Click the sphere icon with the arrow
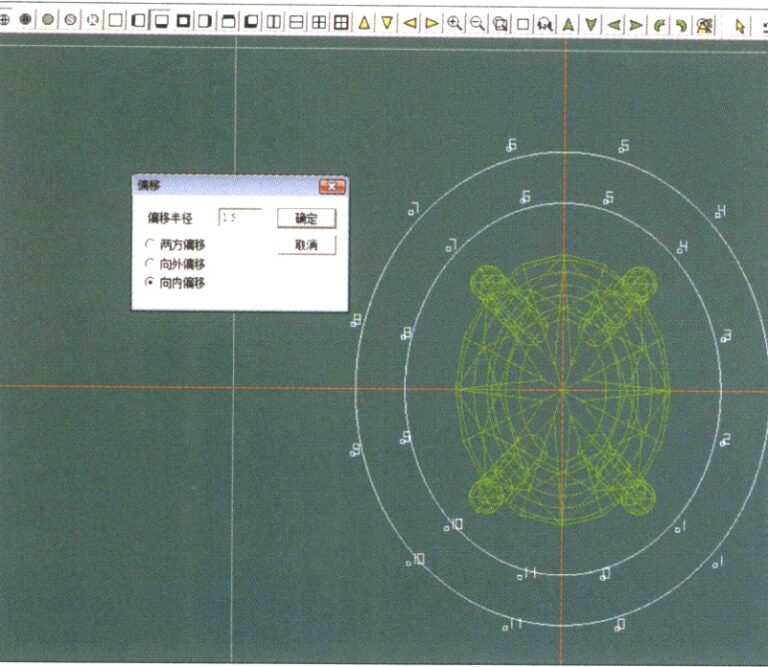This screenshot has width=768, height=667. click(x=93, y=20)
